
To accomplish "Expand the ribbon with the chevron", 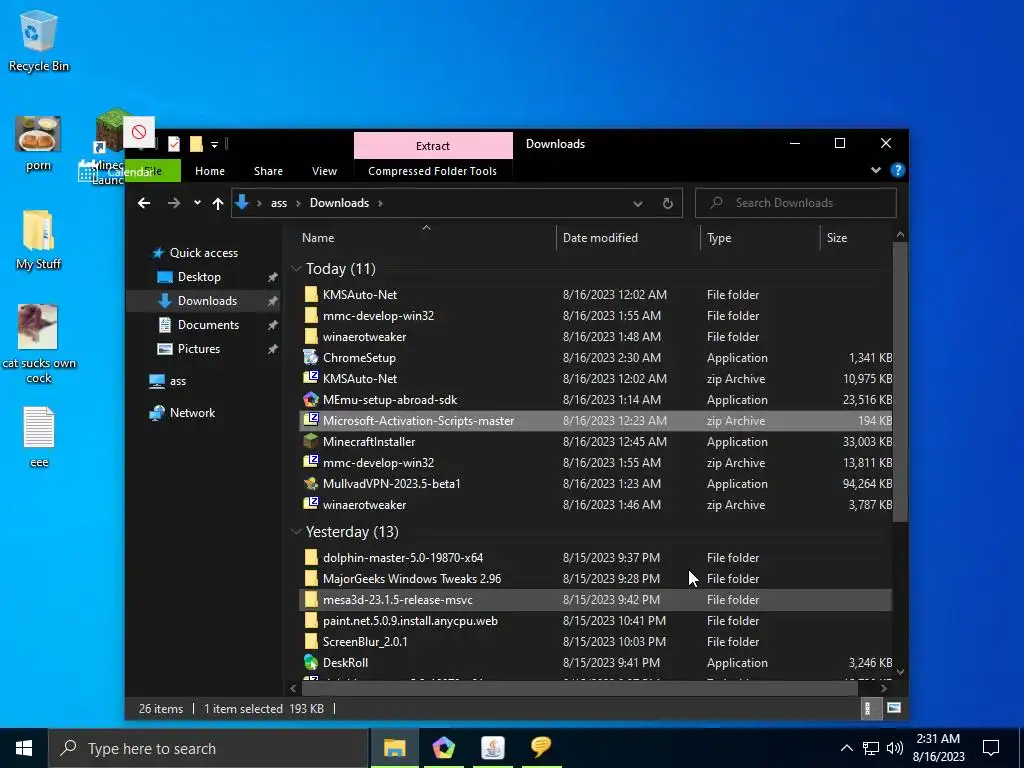I will pos(875,170).
